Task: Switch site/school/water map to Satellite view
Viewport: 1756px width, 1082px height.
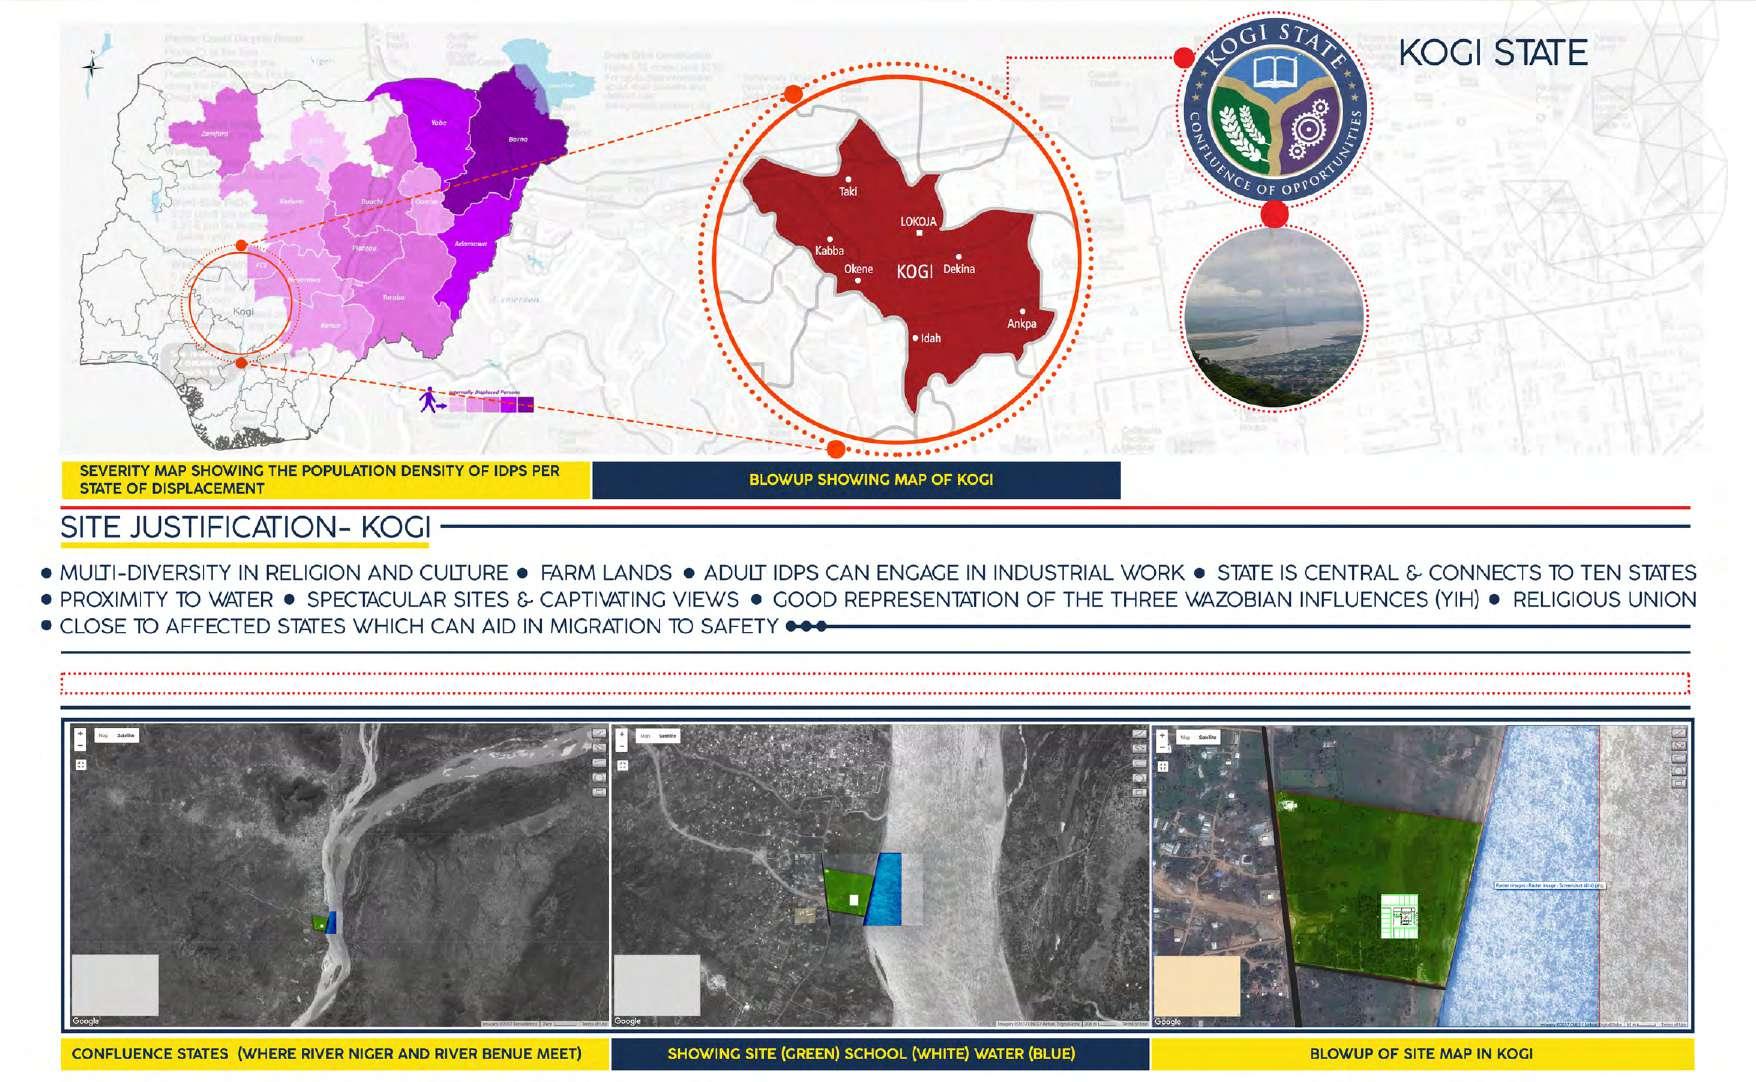Action: 668,736
